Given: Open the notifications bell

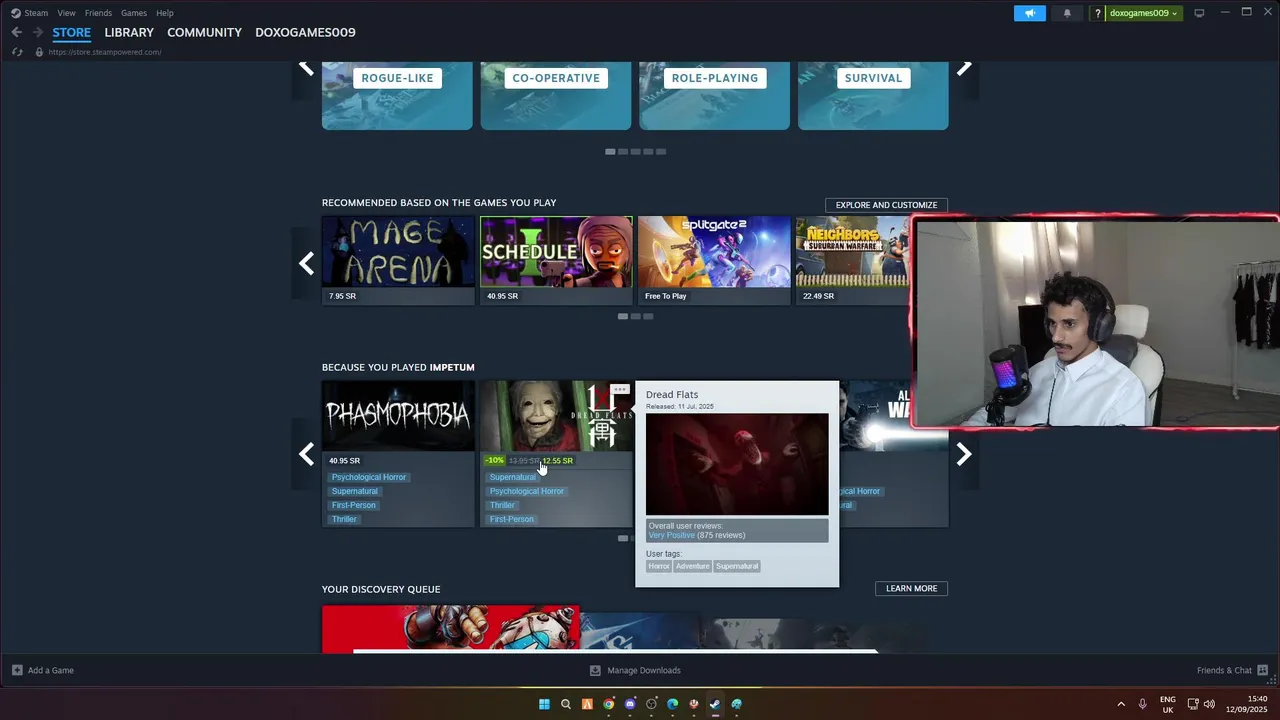Looking at the screenshot, I should click(1067, 13).
